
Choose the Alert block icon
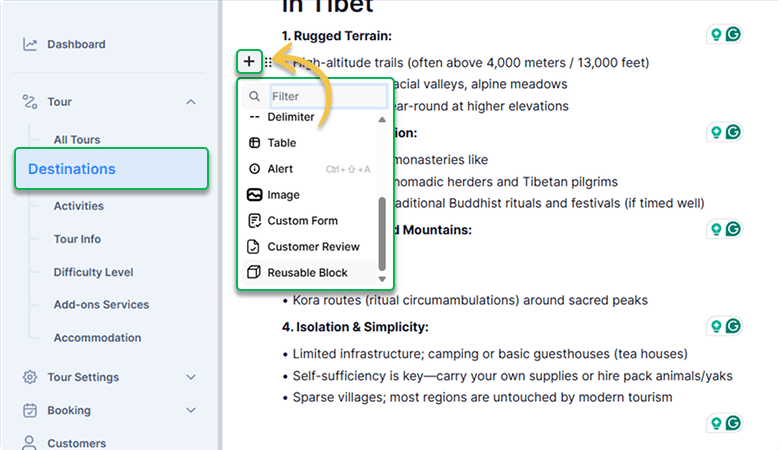[254, 169]
